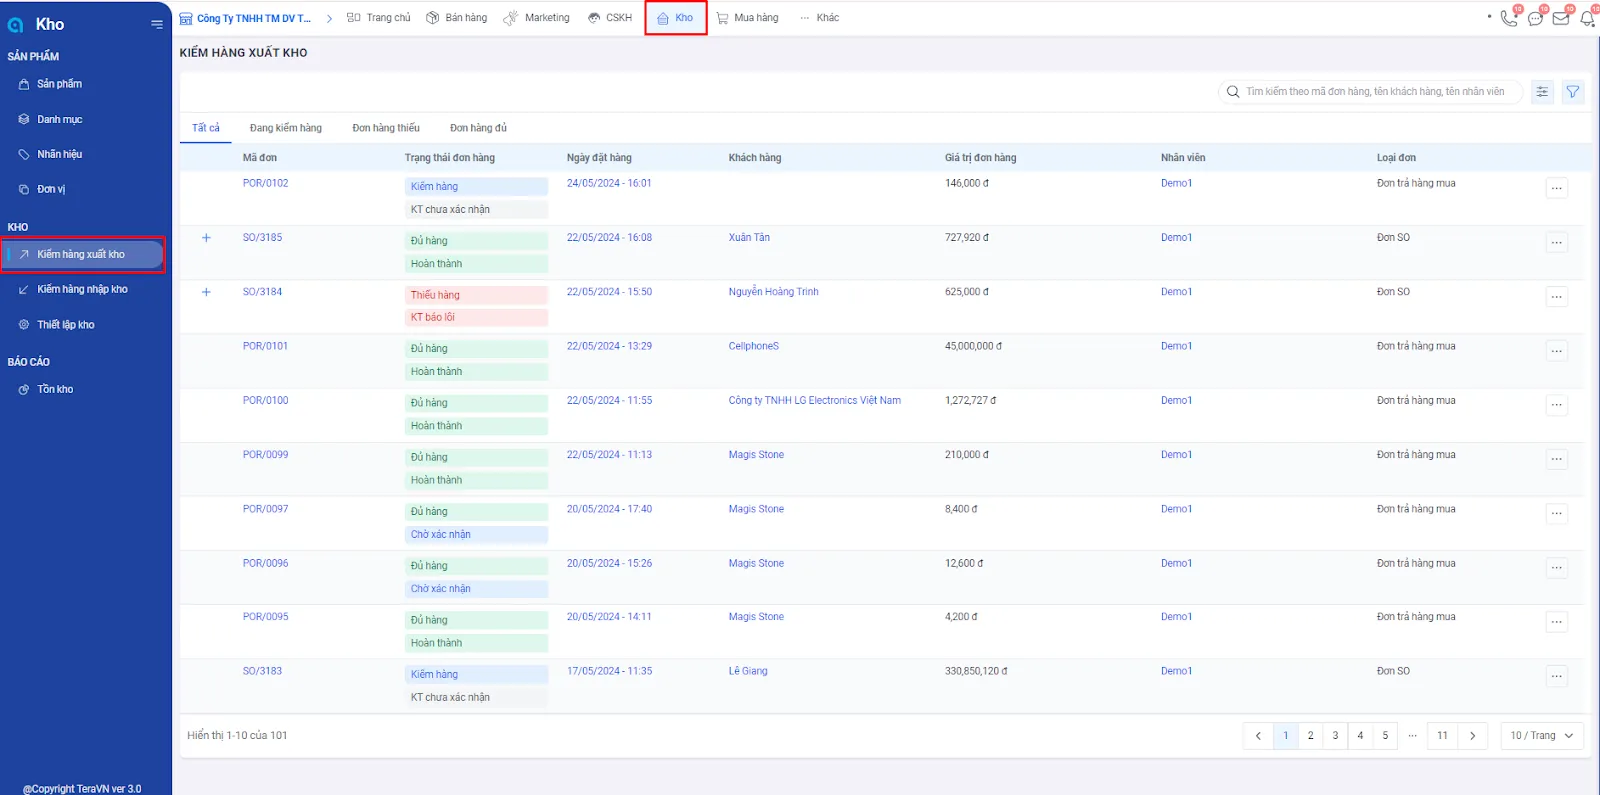
Task: Open more actions for order POR/0099
Action: [x=1557, y=459]
